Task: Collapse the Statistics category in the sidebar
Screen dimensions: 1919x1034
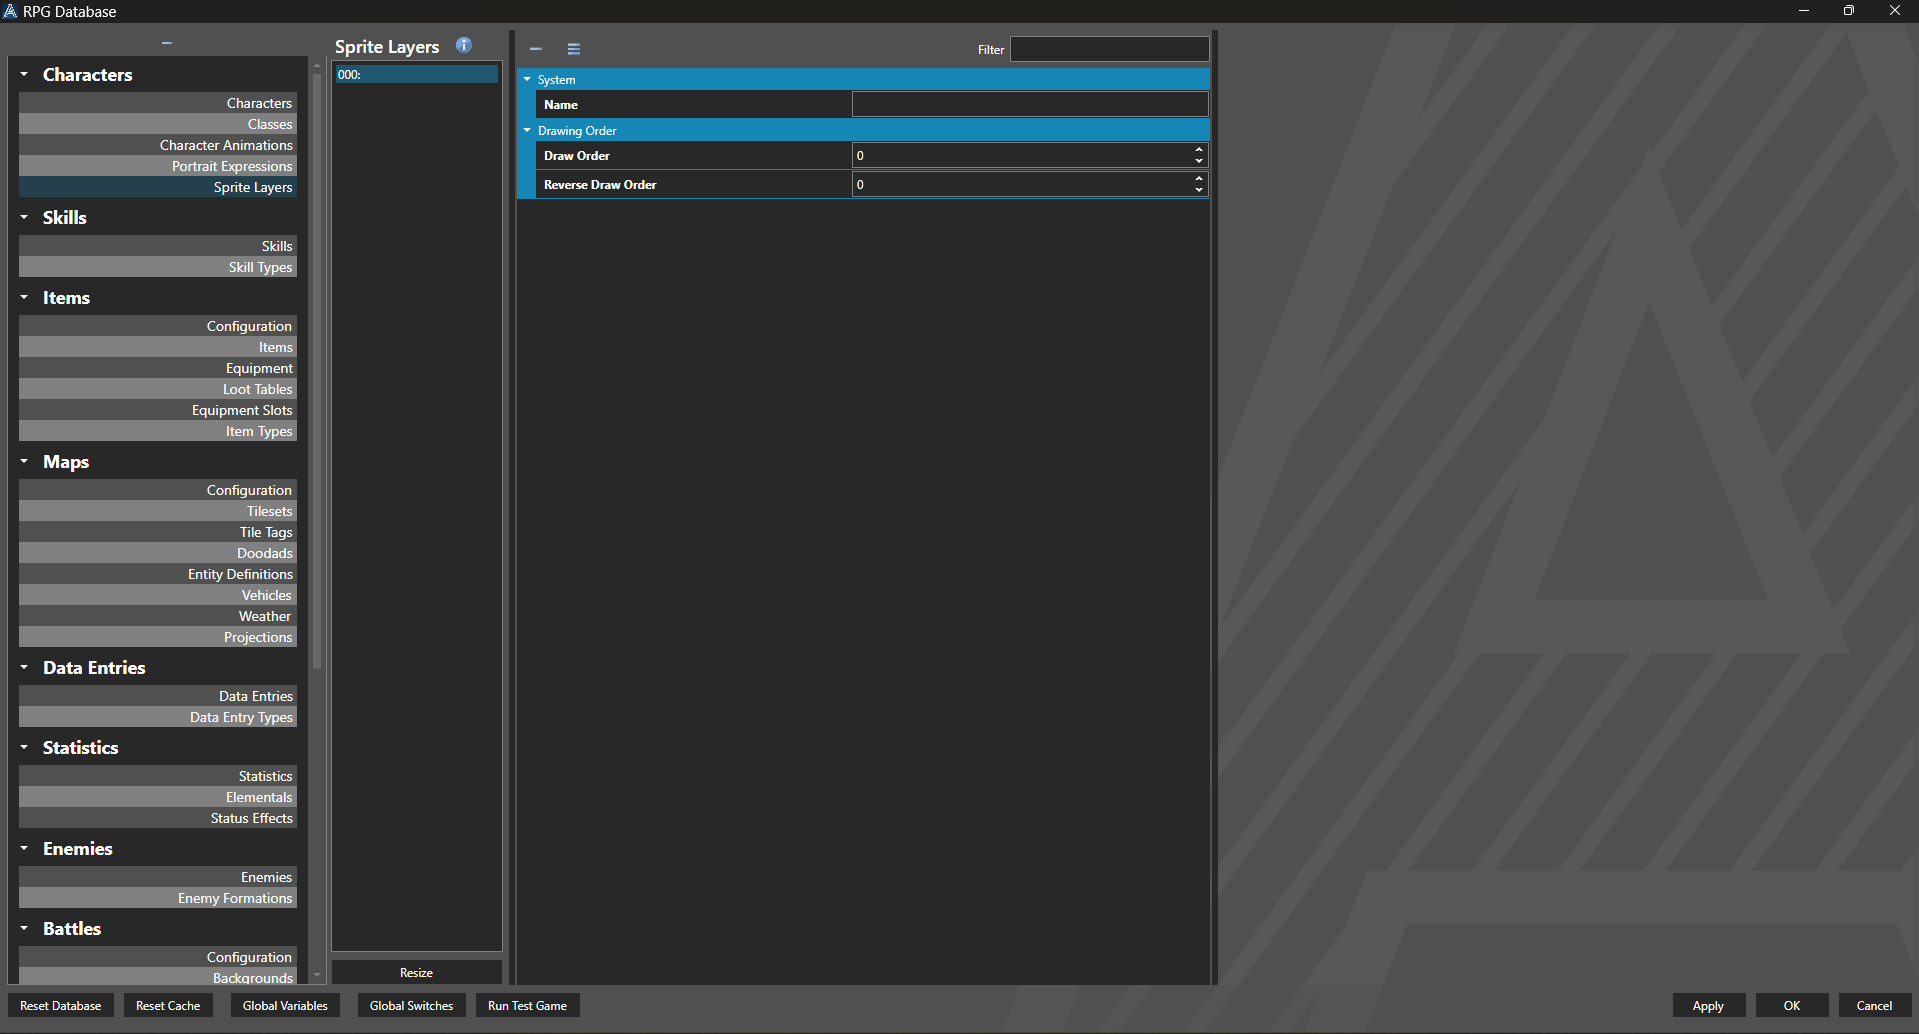Action: click(x=24, y=748)
